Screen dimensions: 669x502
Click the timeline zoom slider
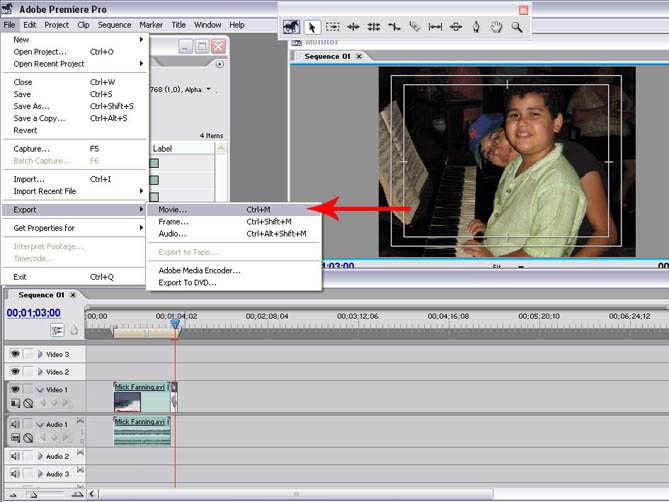[x=33, y=494]
